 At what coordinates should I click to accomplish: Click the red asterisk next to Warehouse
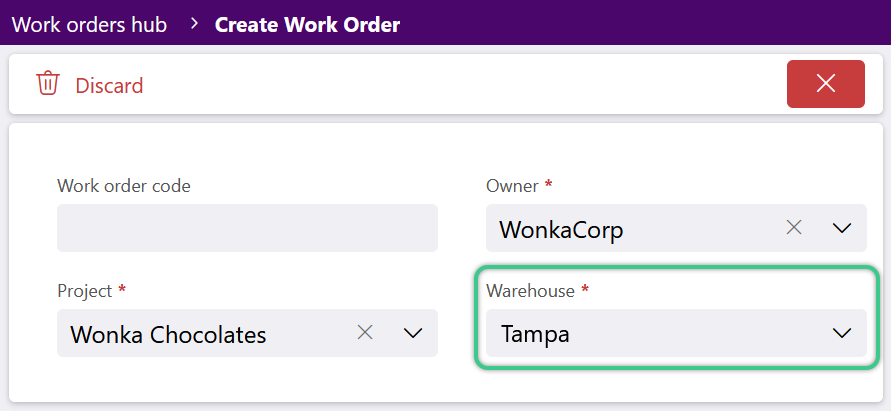585,288
